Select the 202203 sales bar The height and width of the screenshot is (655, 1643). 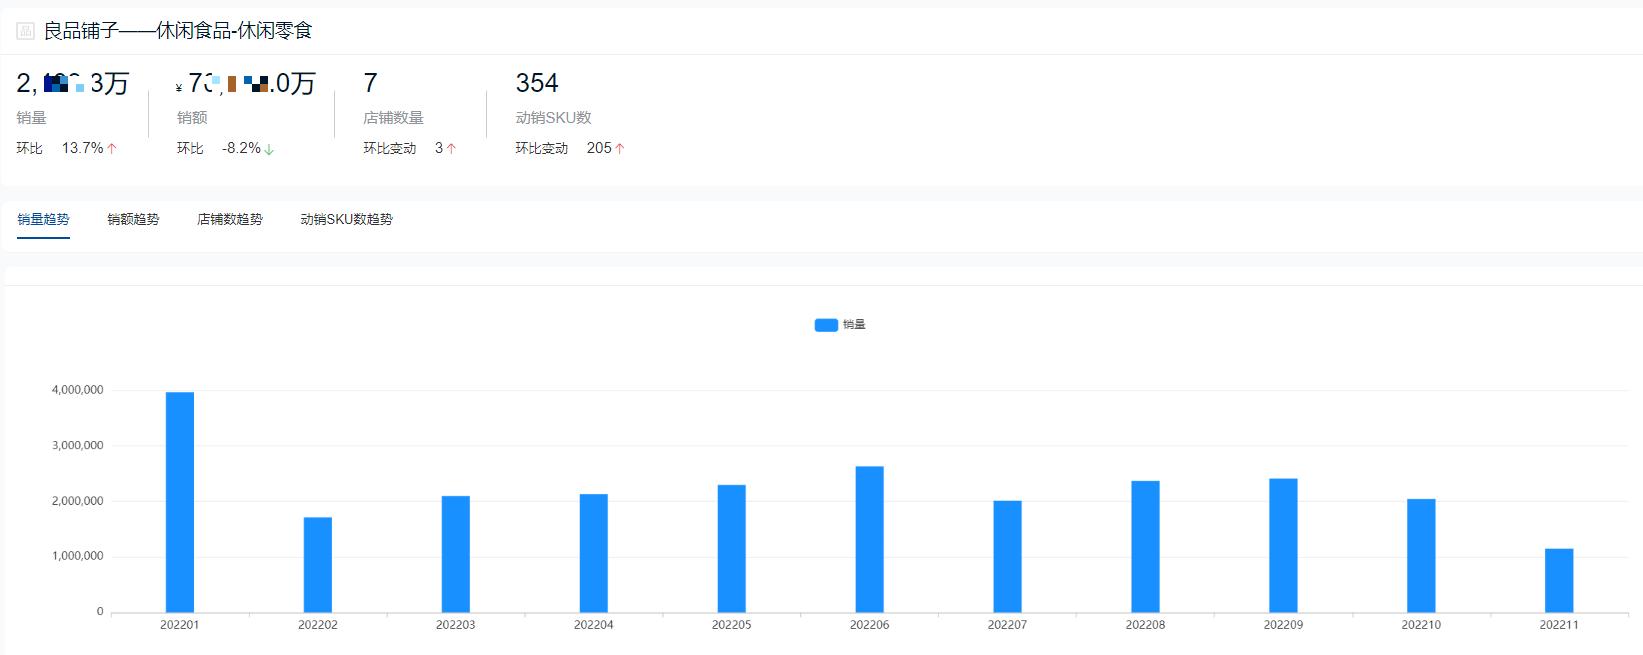click(x=456, y=554)
